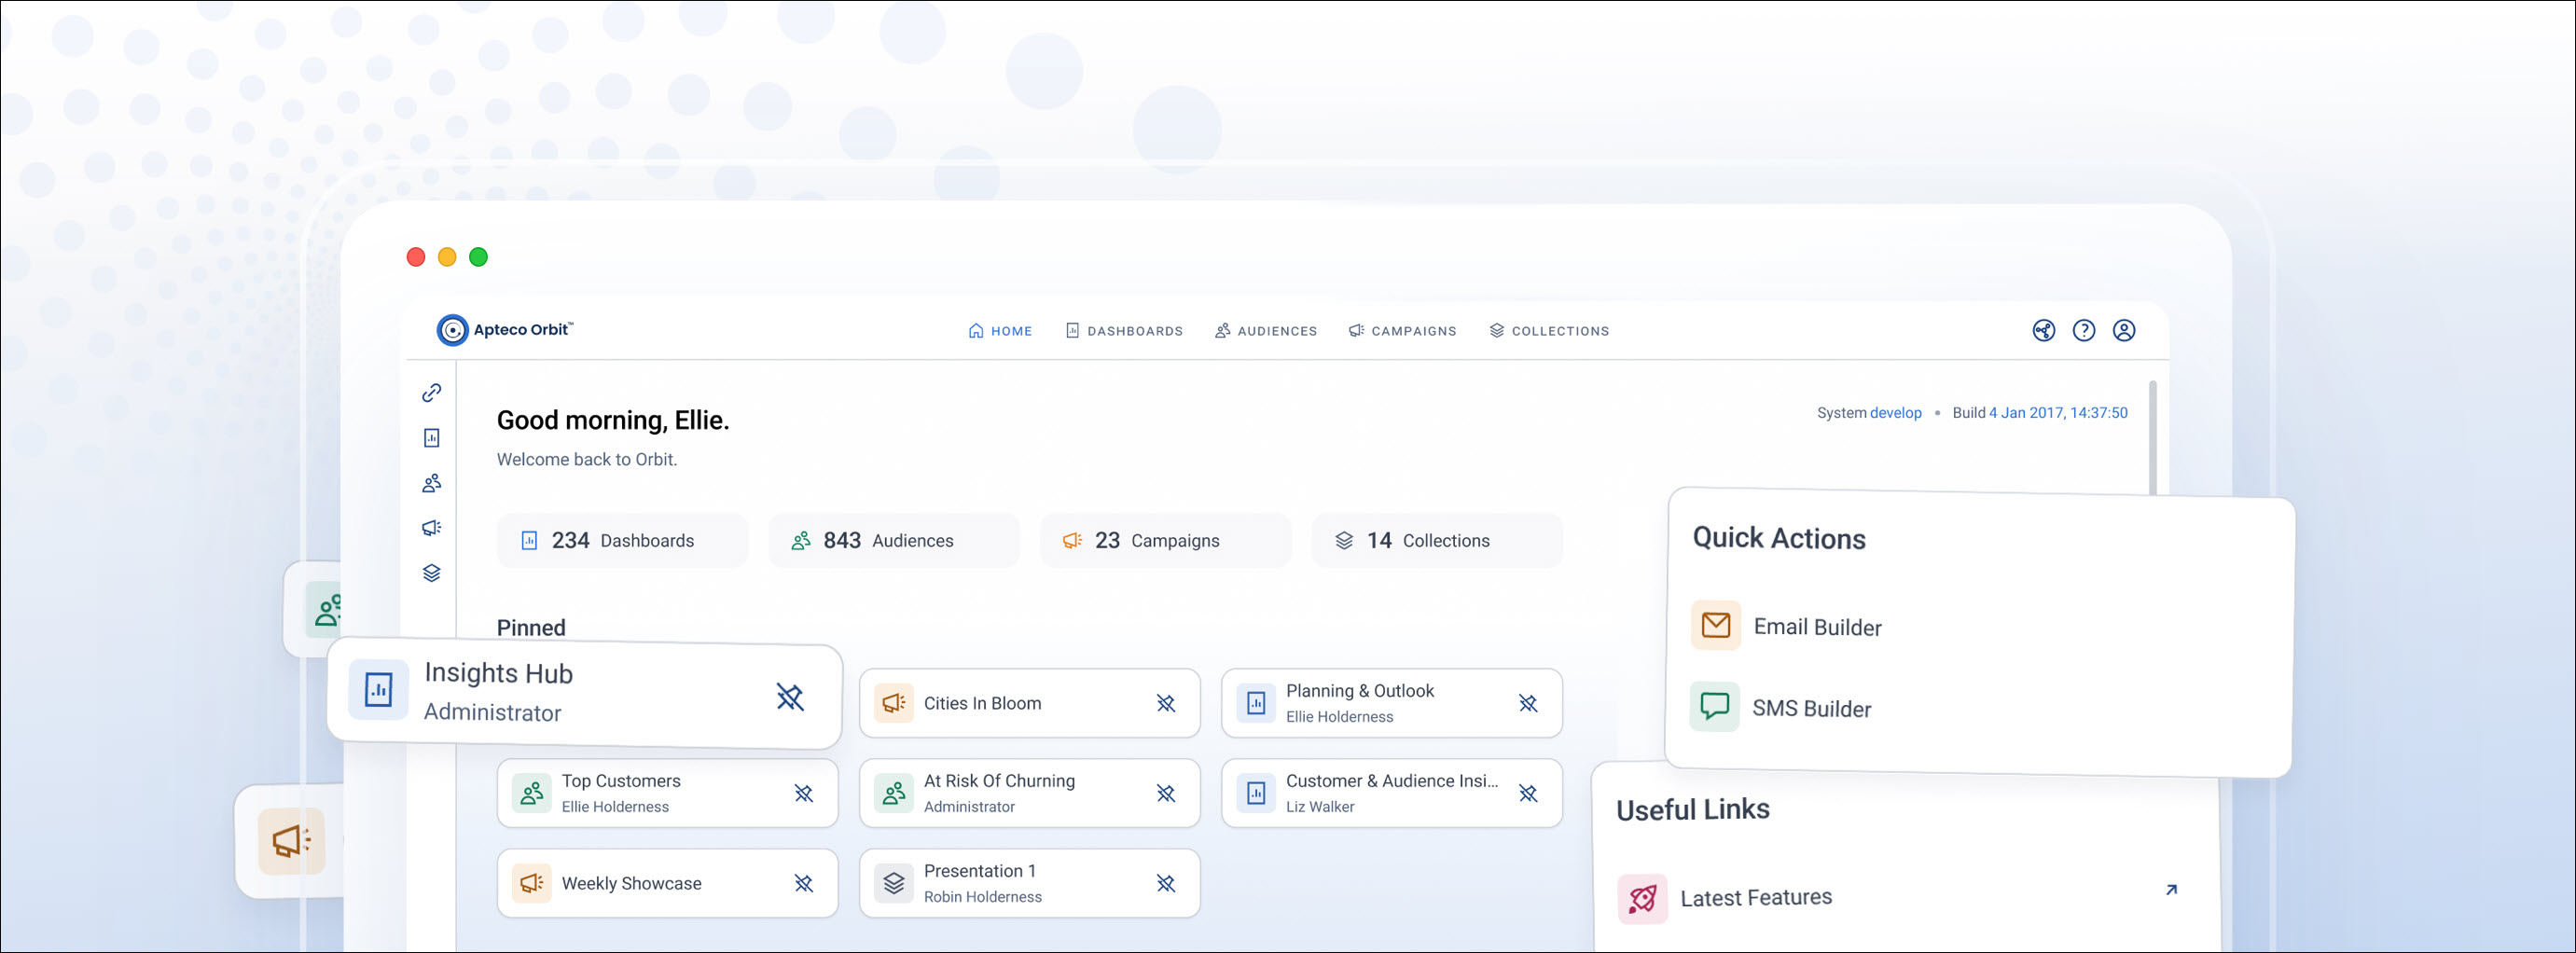Unpin the At Risk Of Churning card

coord(1165,794)
